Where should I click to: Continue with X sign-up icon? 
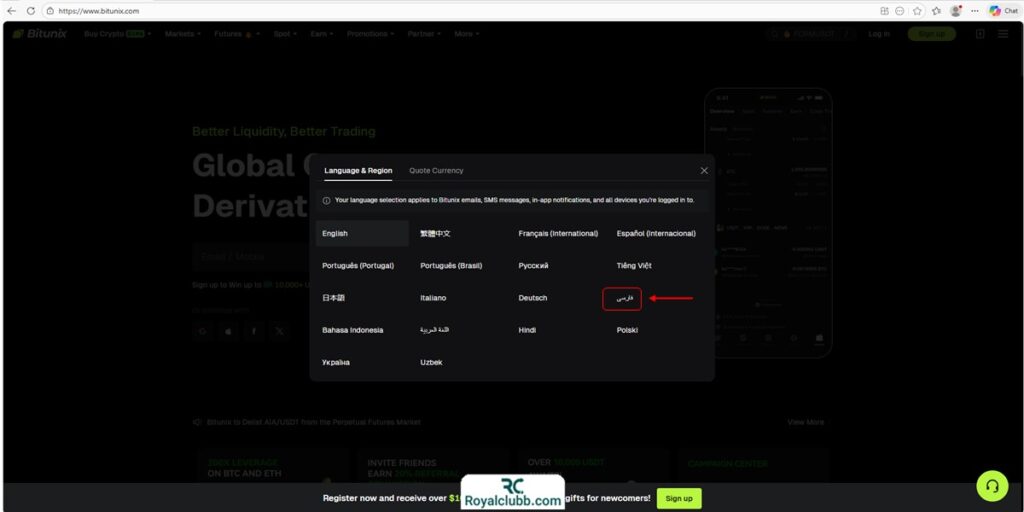[x=280, y=331]
